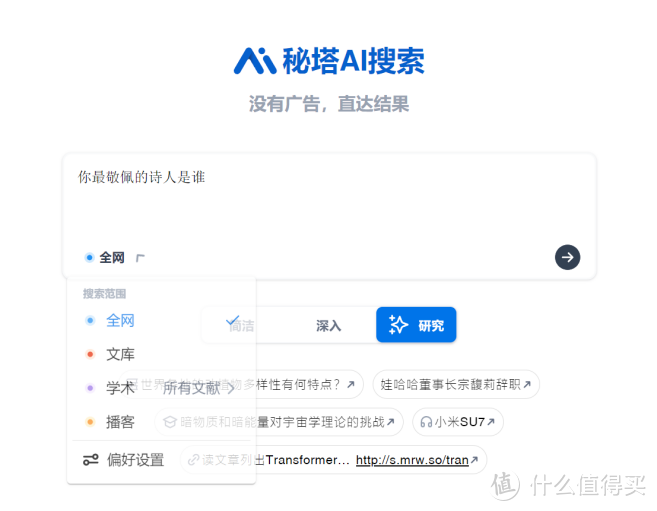Submit the search with the arrow button
This screenshot has width=657, height=511.
coord(567,257)
